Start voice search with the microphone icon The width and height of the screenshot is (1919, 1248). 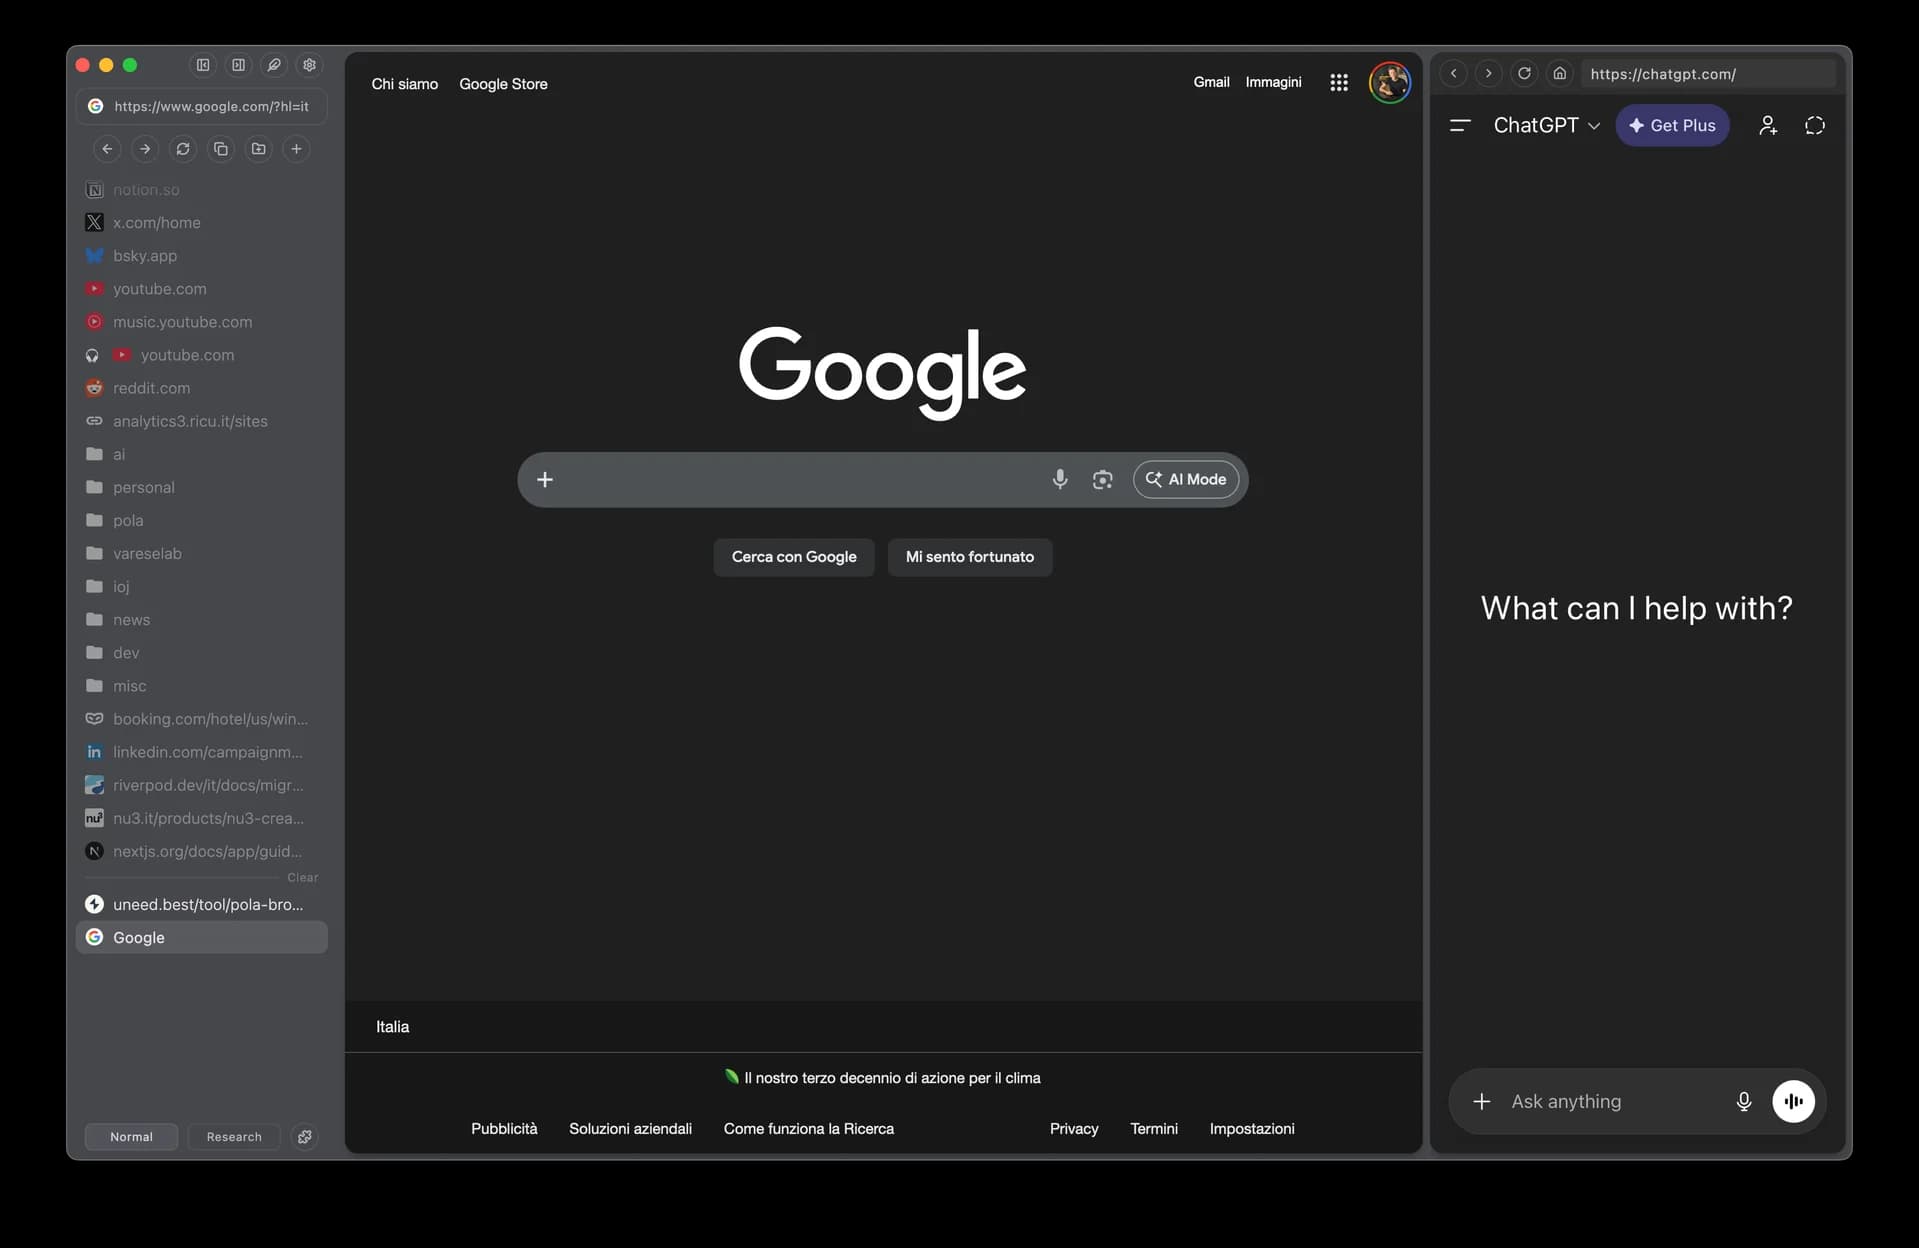point(1060,479)
